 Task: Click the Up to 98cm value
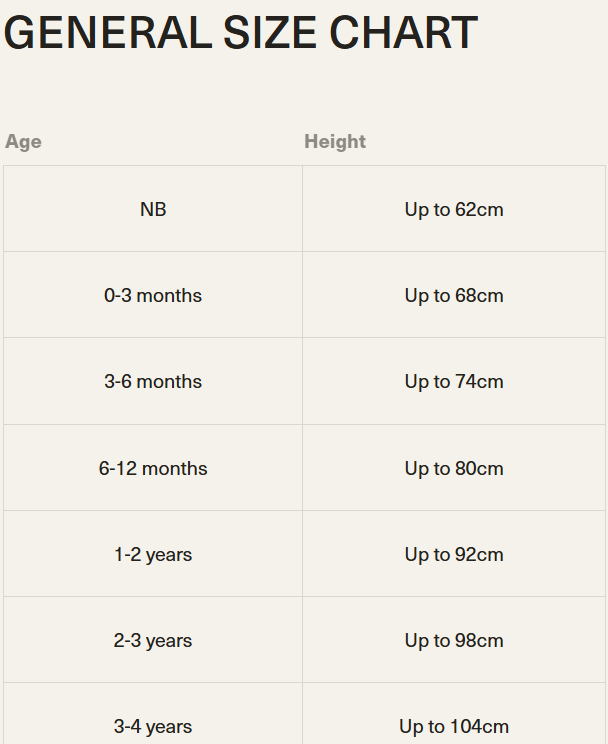click(454, 641)
